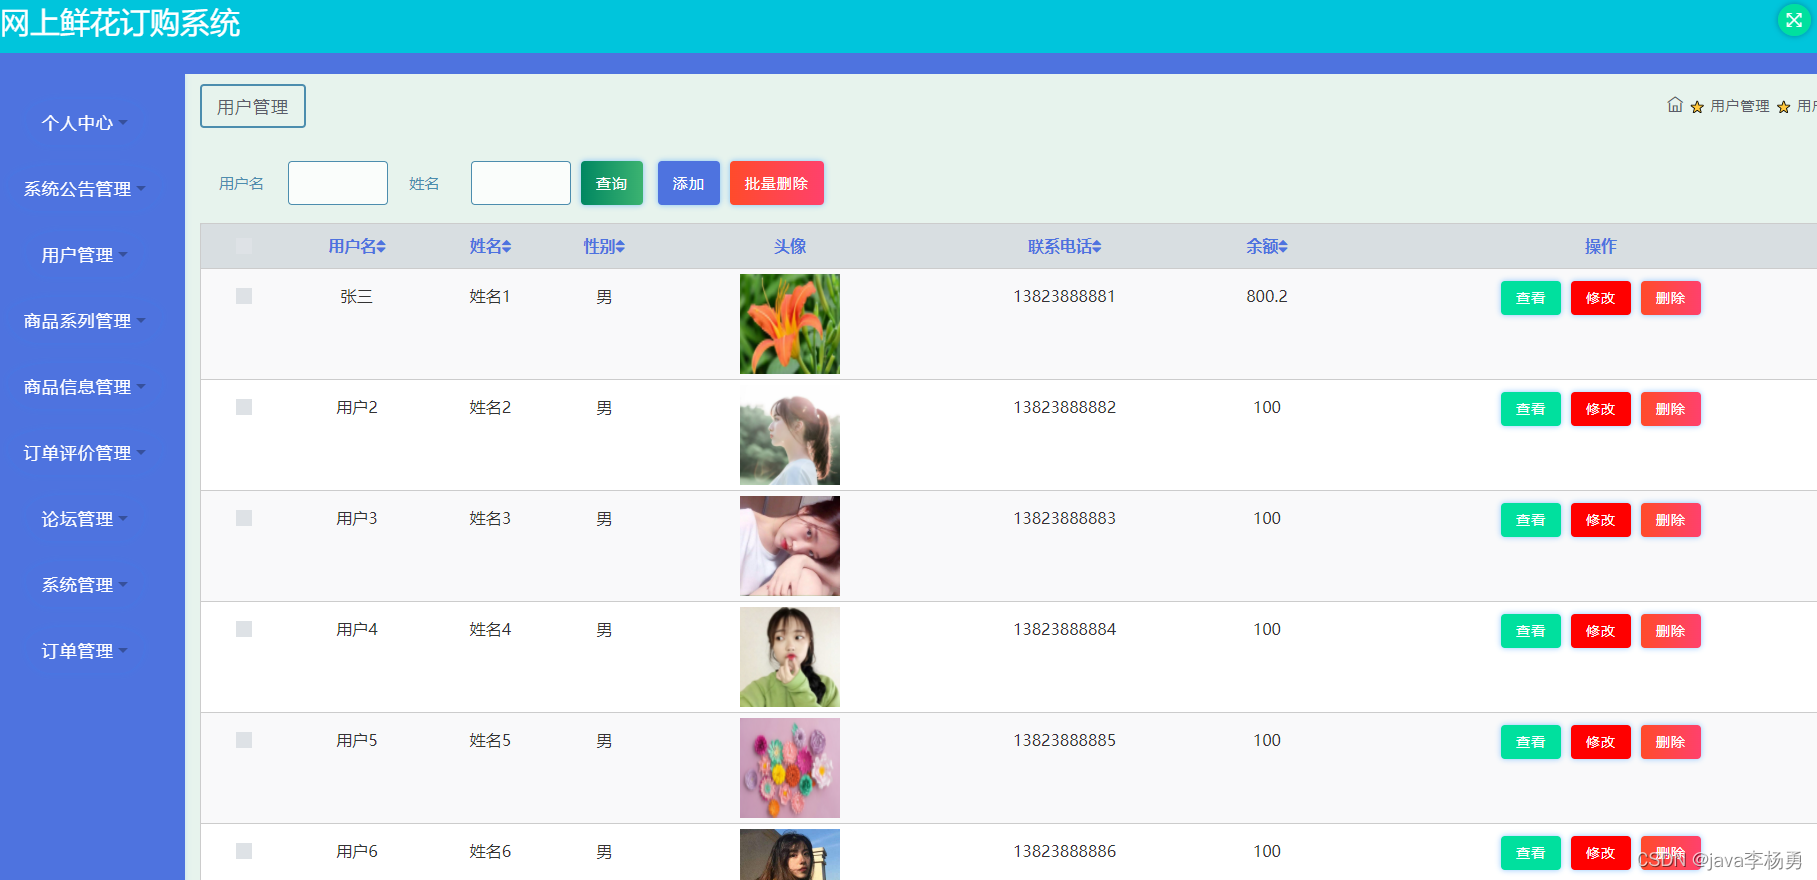Focus the 用户名 search input field
This screenshot has height=880, width=1817.
pyautogui.click(x=338, y=183)
